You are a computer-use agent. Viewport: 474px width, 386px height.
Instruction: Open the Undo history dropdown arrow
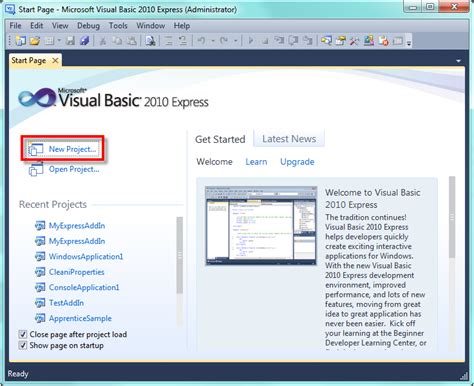pos(213,41)
